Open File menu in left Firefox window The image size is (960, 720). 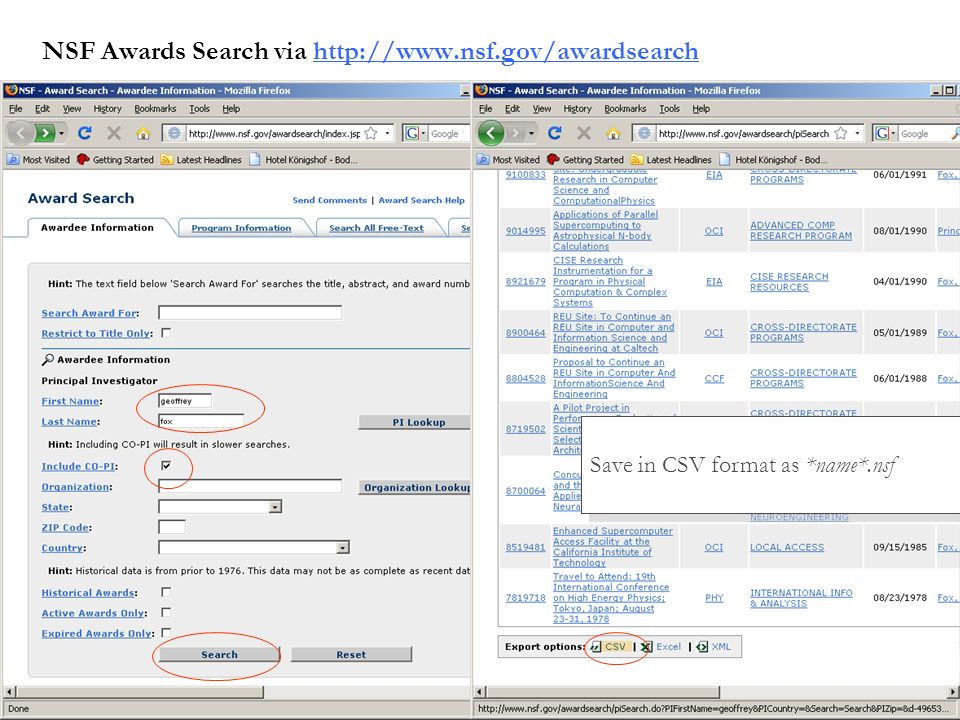tap(15, 108)
